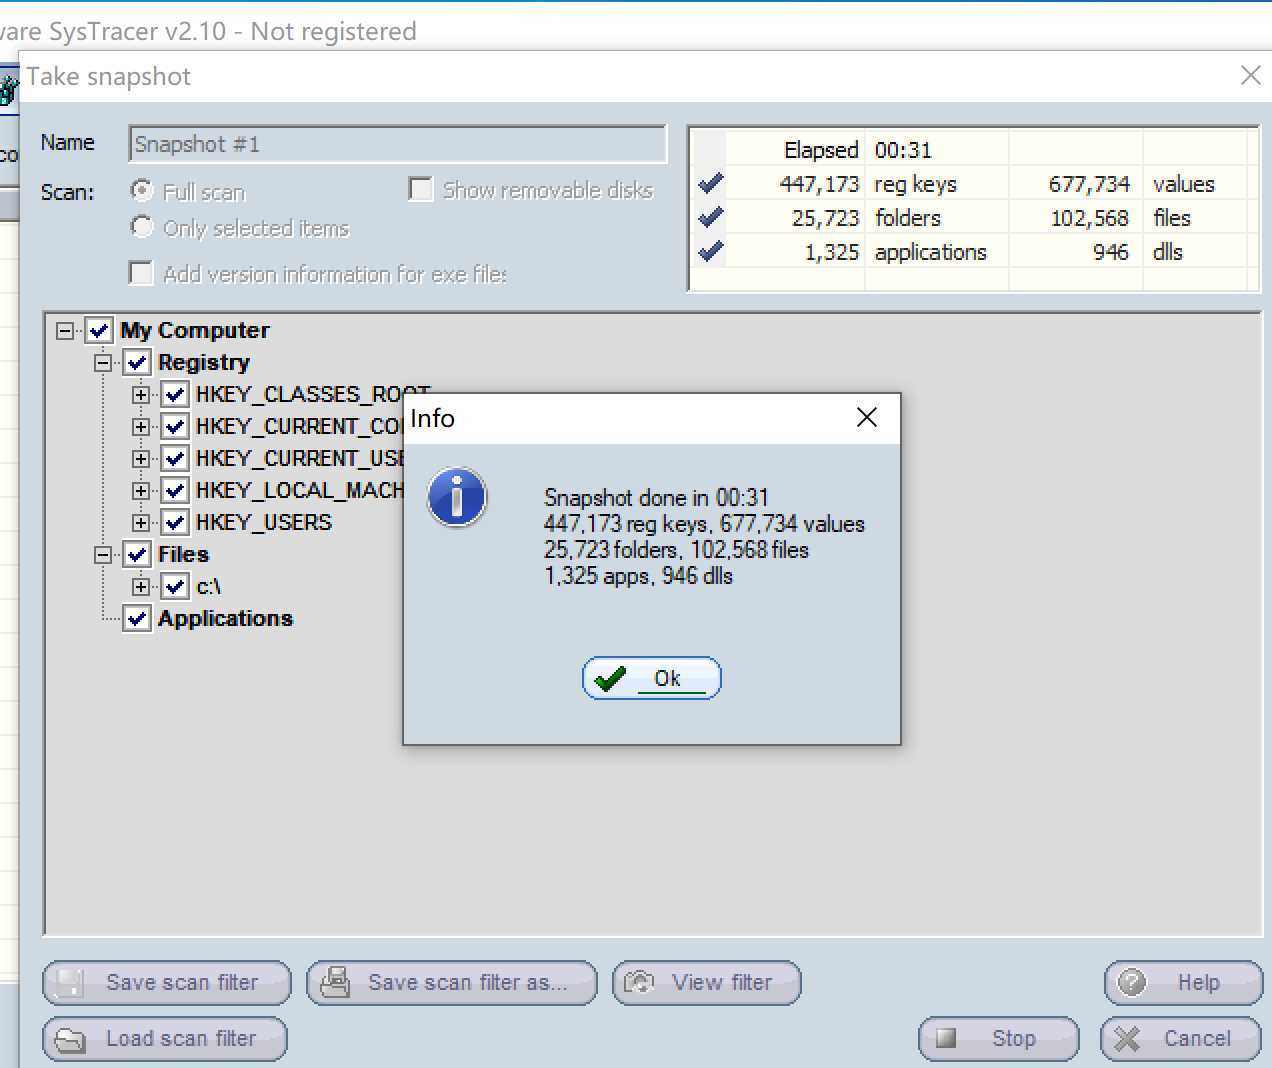Select Only selected items radio button
1272x1068 pixels.
point(142,227)
